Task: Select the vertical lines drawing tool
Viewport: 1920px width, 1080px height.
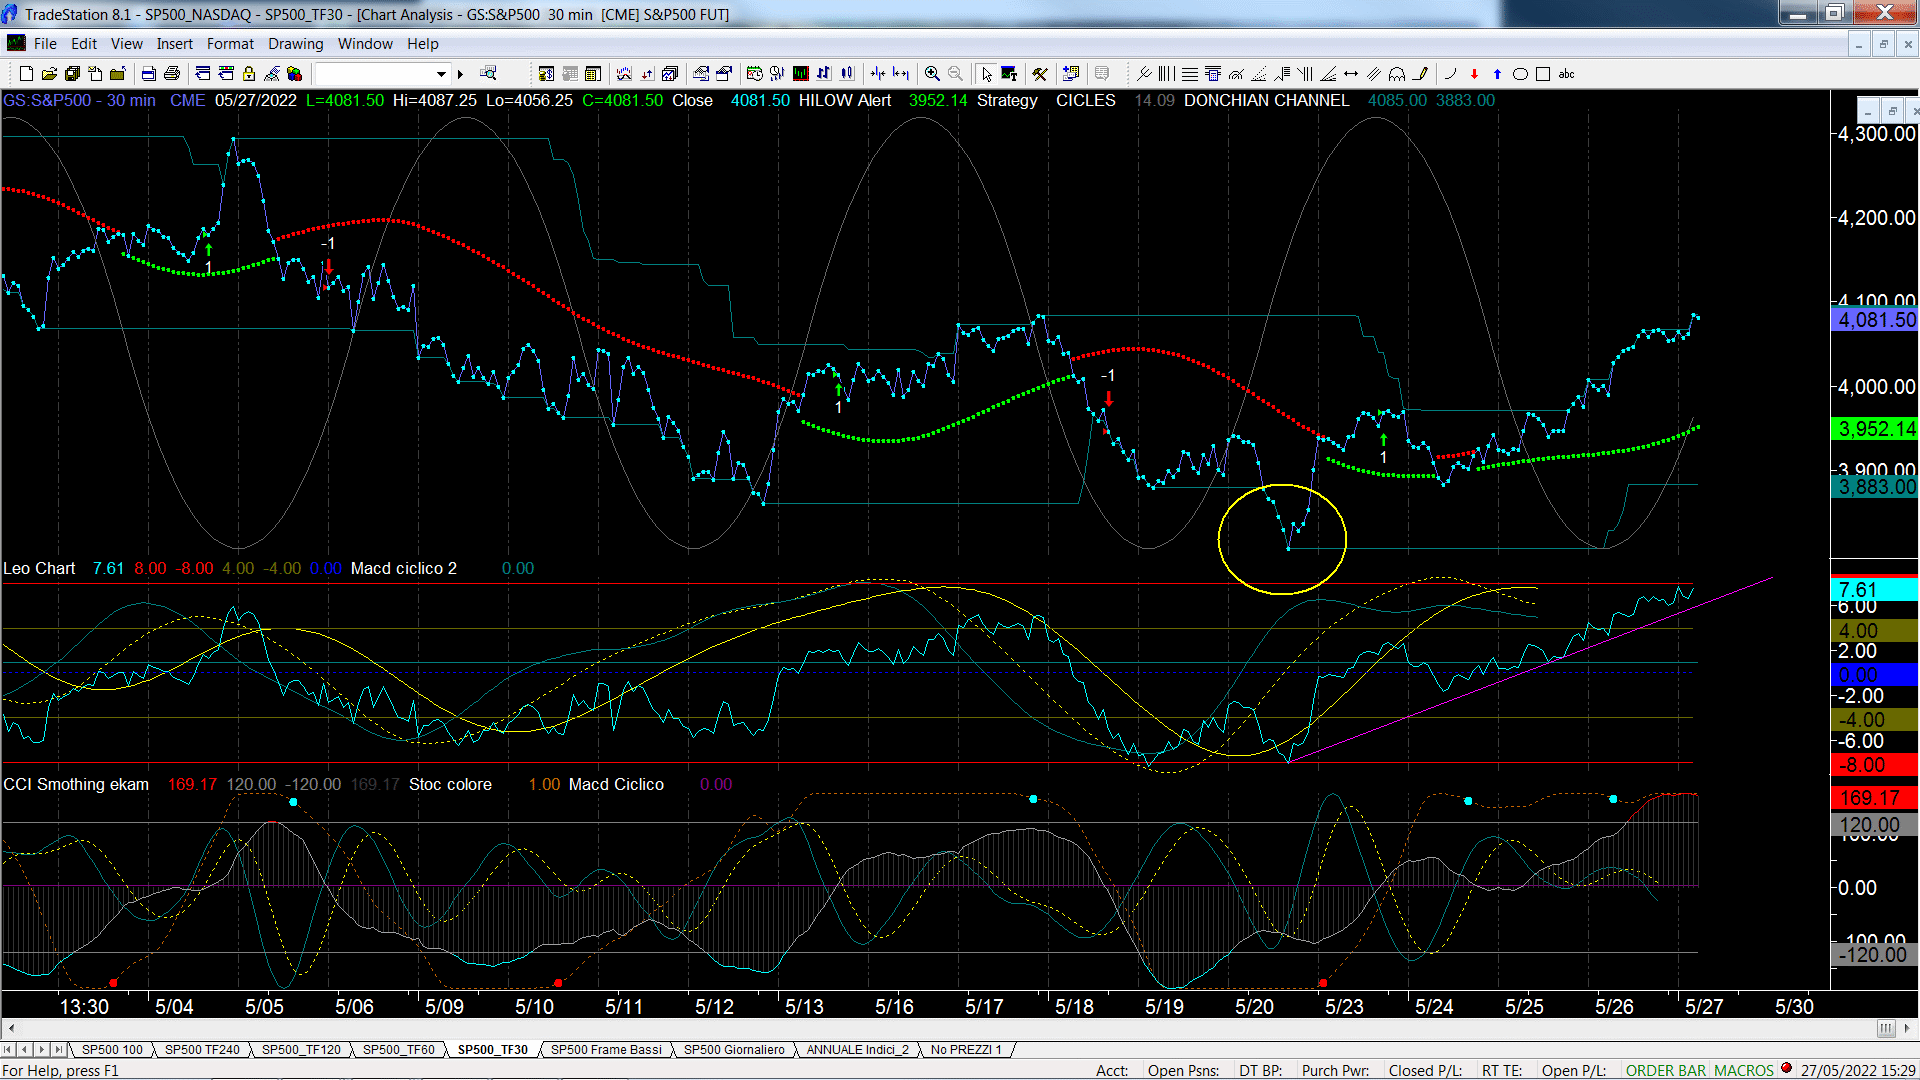Action: 1166,73
